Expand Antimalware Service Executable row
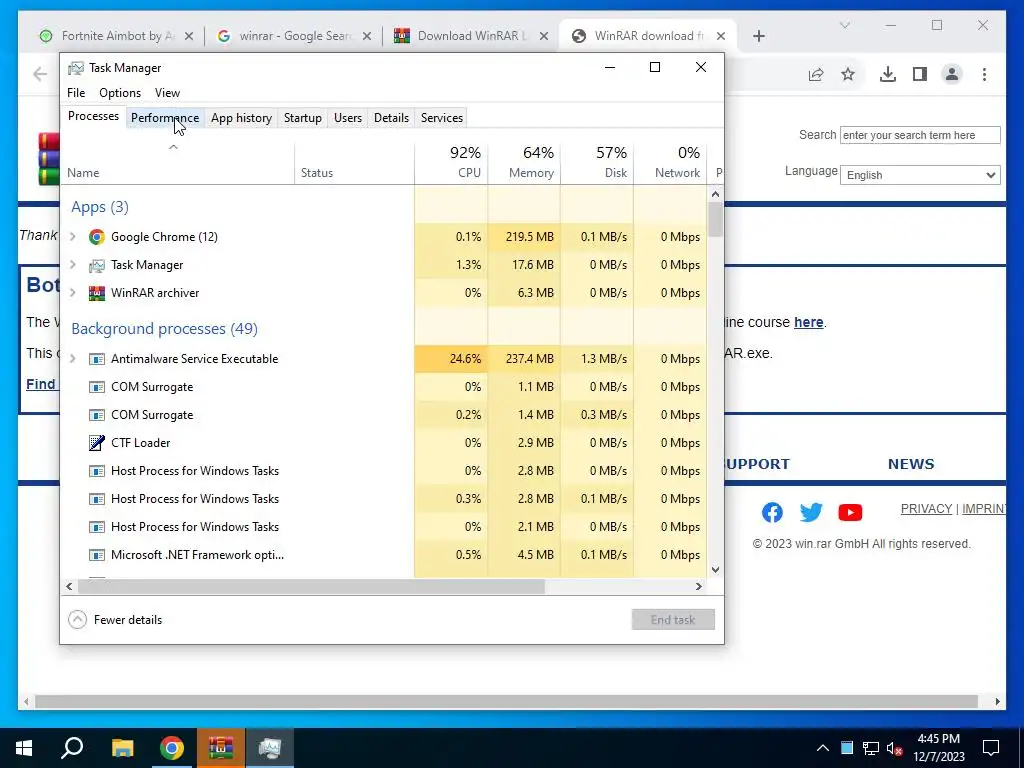 (x=73, y=359)
